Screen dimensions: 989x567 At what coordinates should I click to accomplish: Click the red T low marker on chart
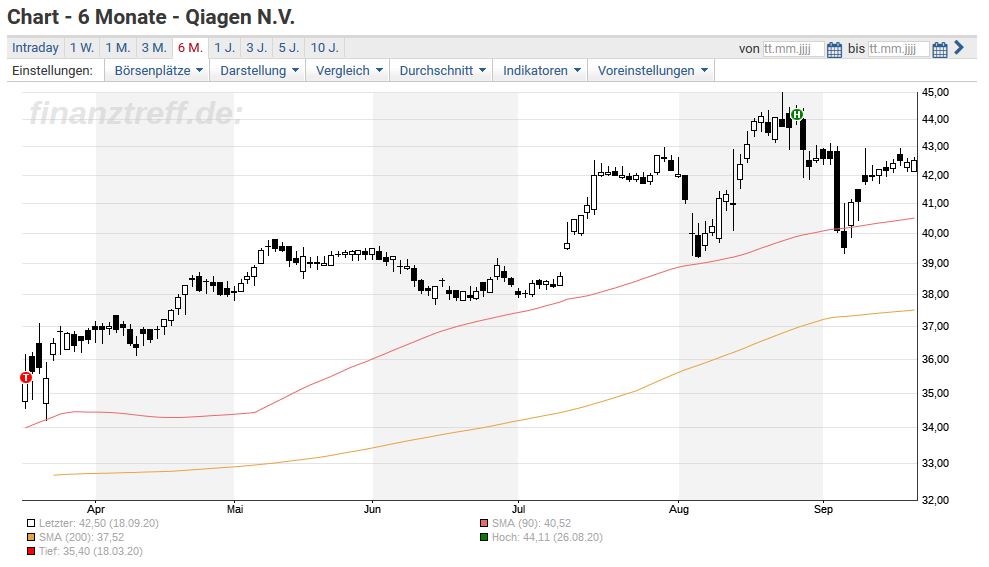[26, 378]
